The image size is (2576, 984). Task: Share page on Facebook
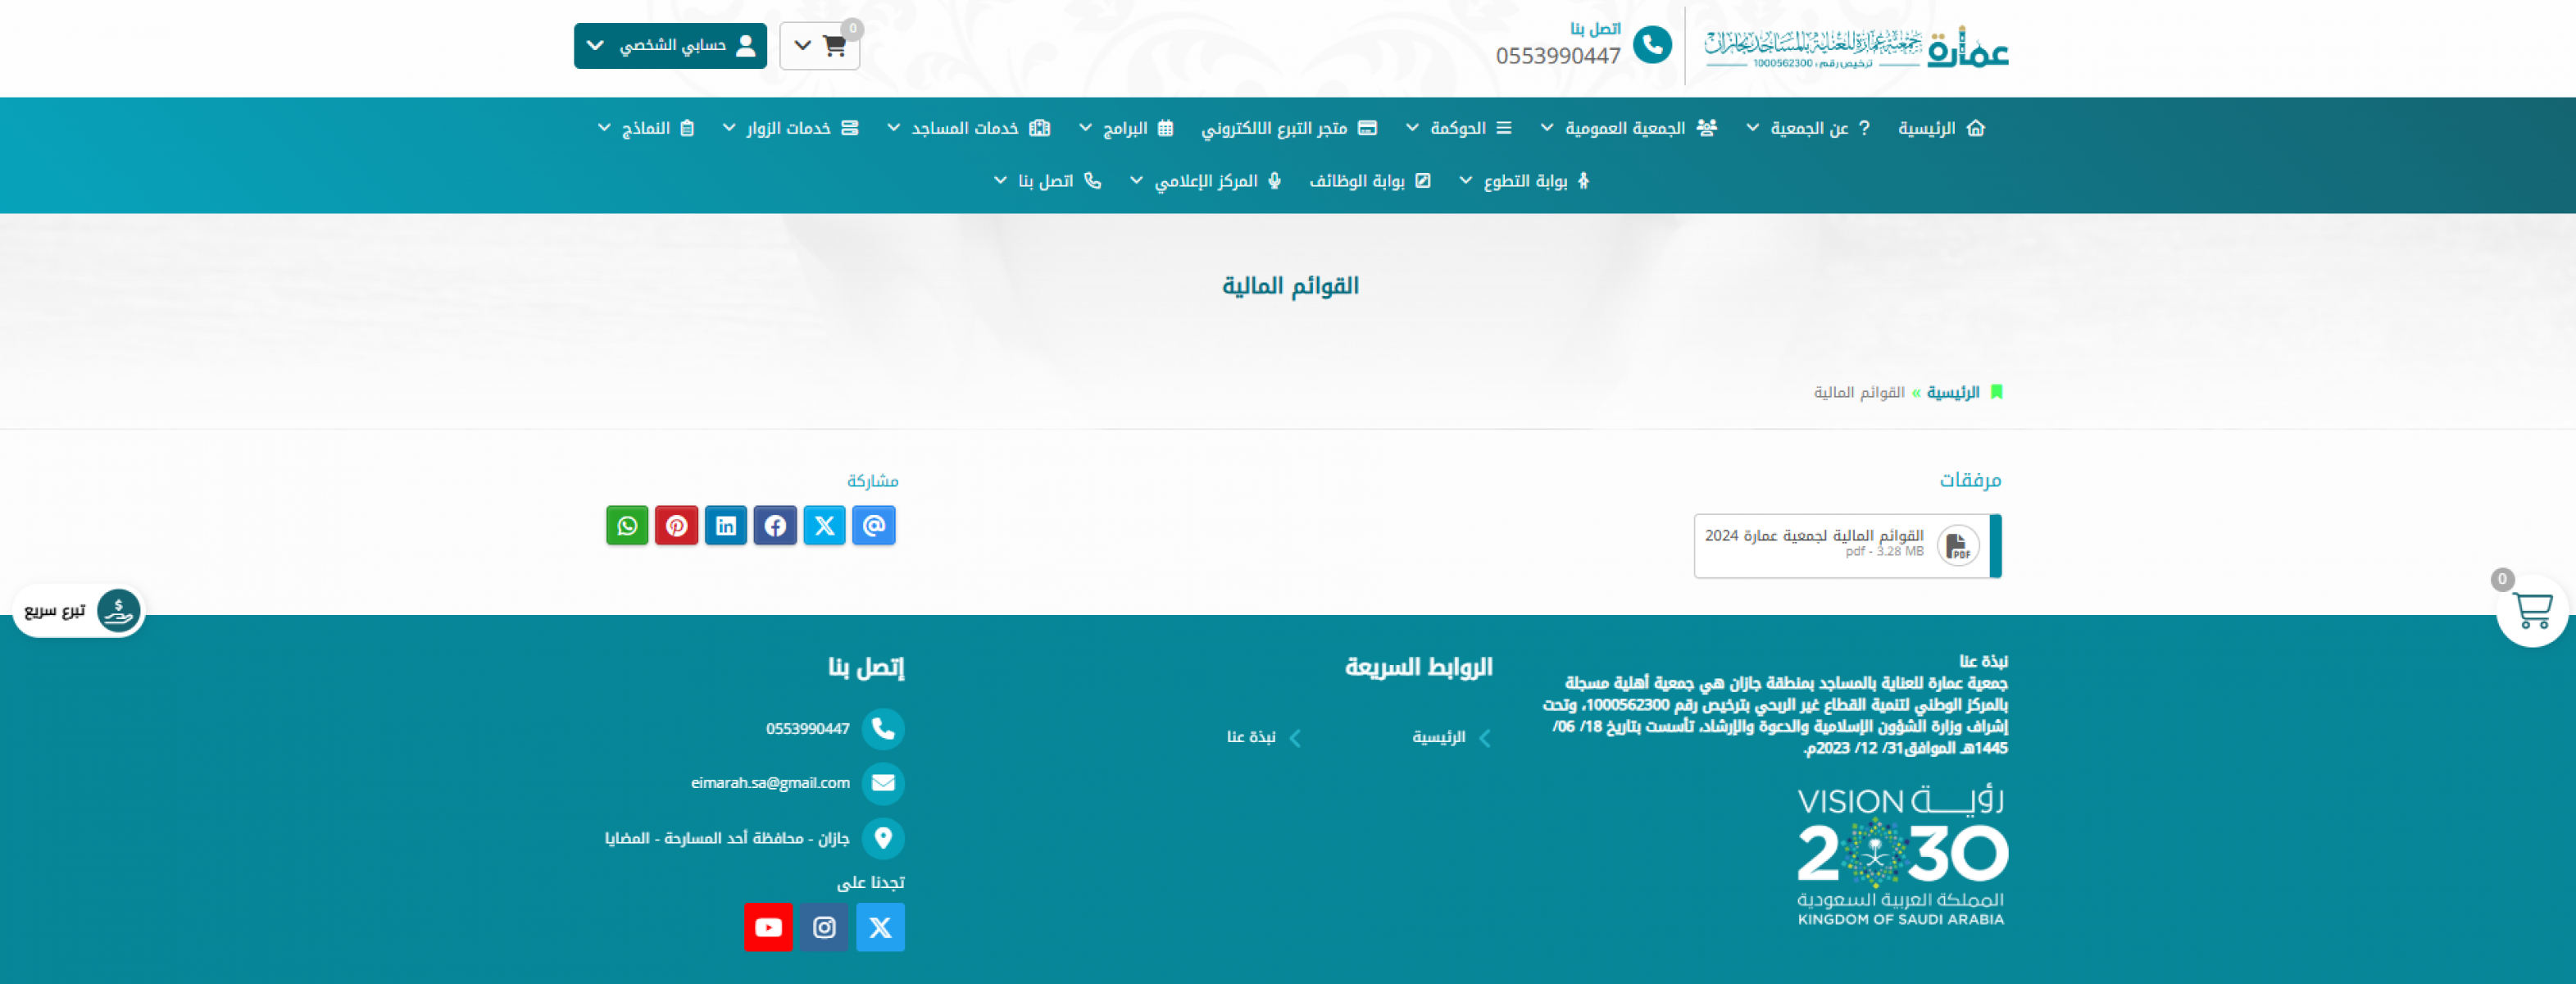point(775,525)
